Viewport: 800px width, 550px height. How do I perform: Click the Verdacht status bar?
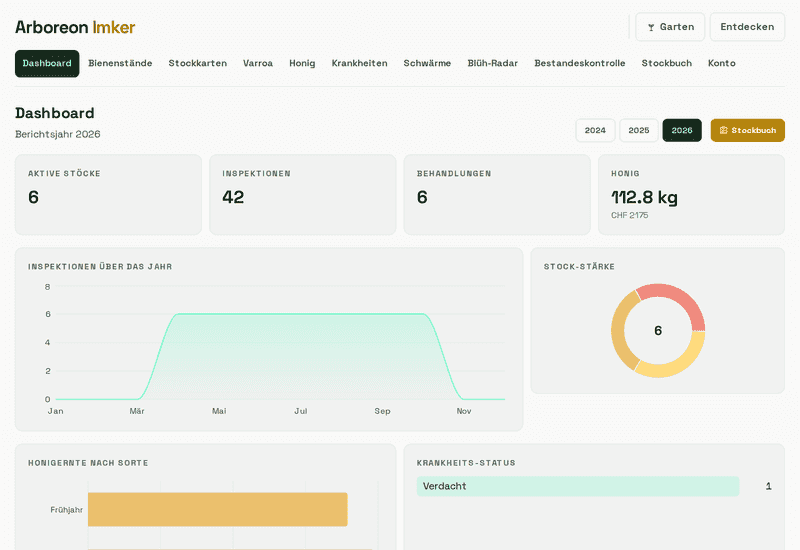click(578, 486)
